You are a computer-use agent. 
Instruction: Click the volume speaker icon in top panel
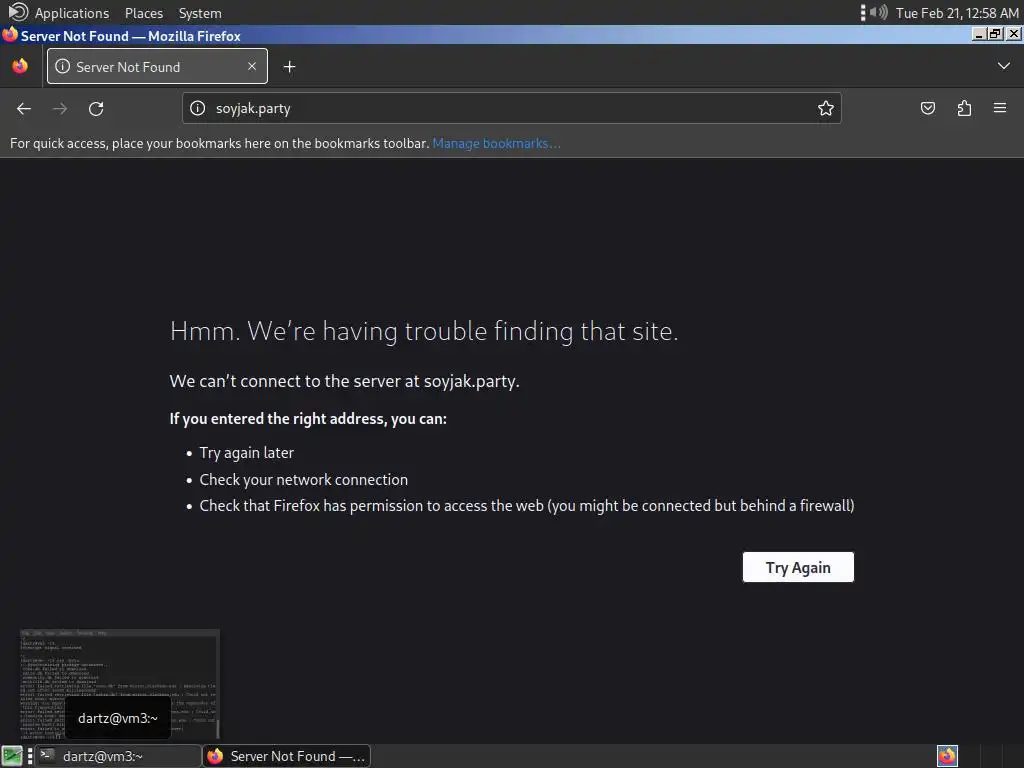pos(878,12)
